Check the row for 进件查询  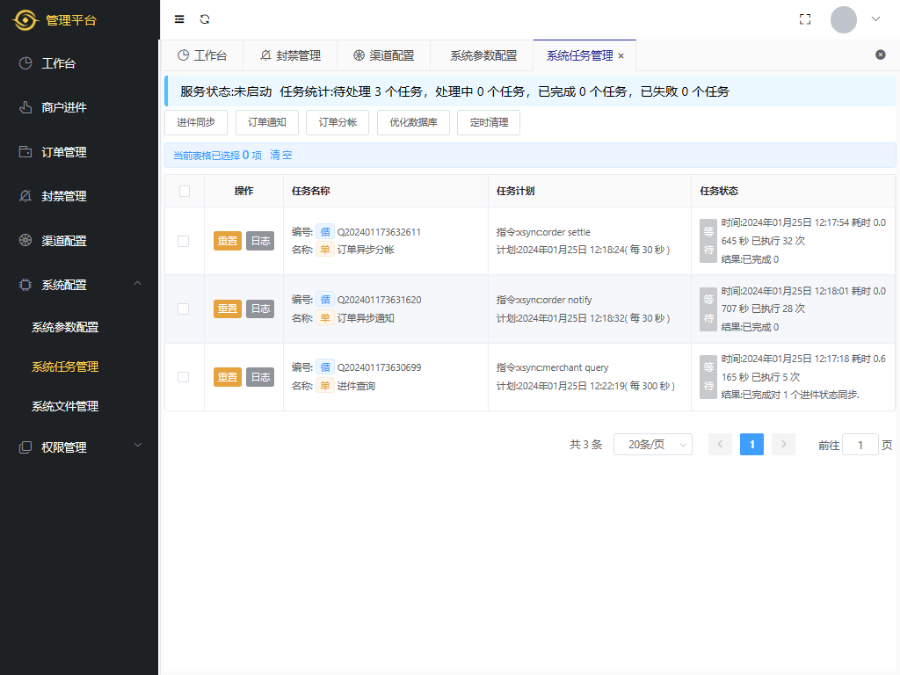pyautogui.click(x=183, y=377)
